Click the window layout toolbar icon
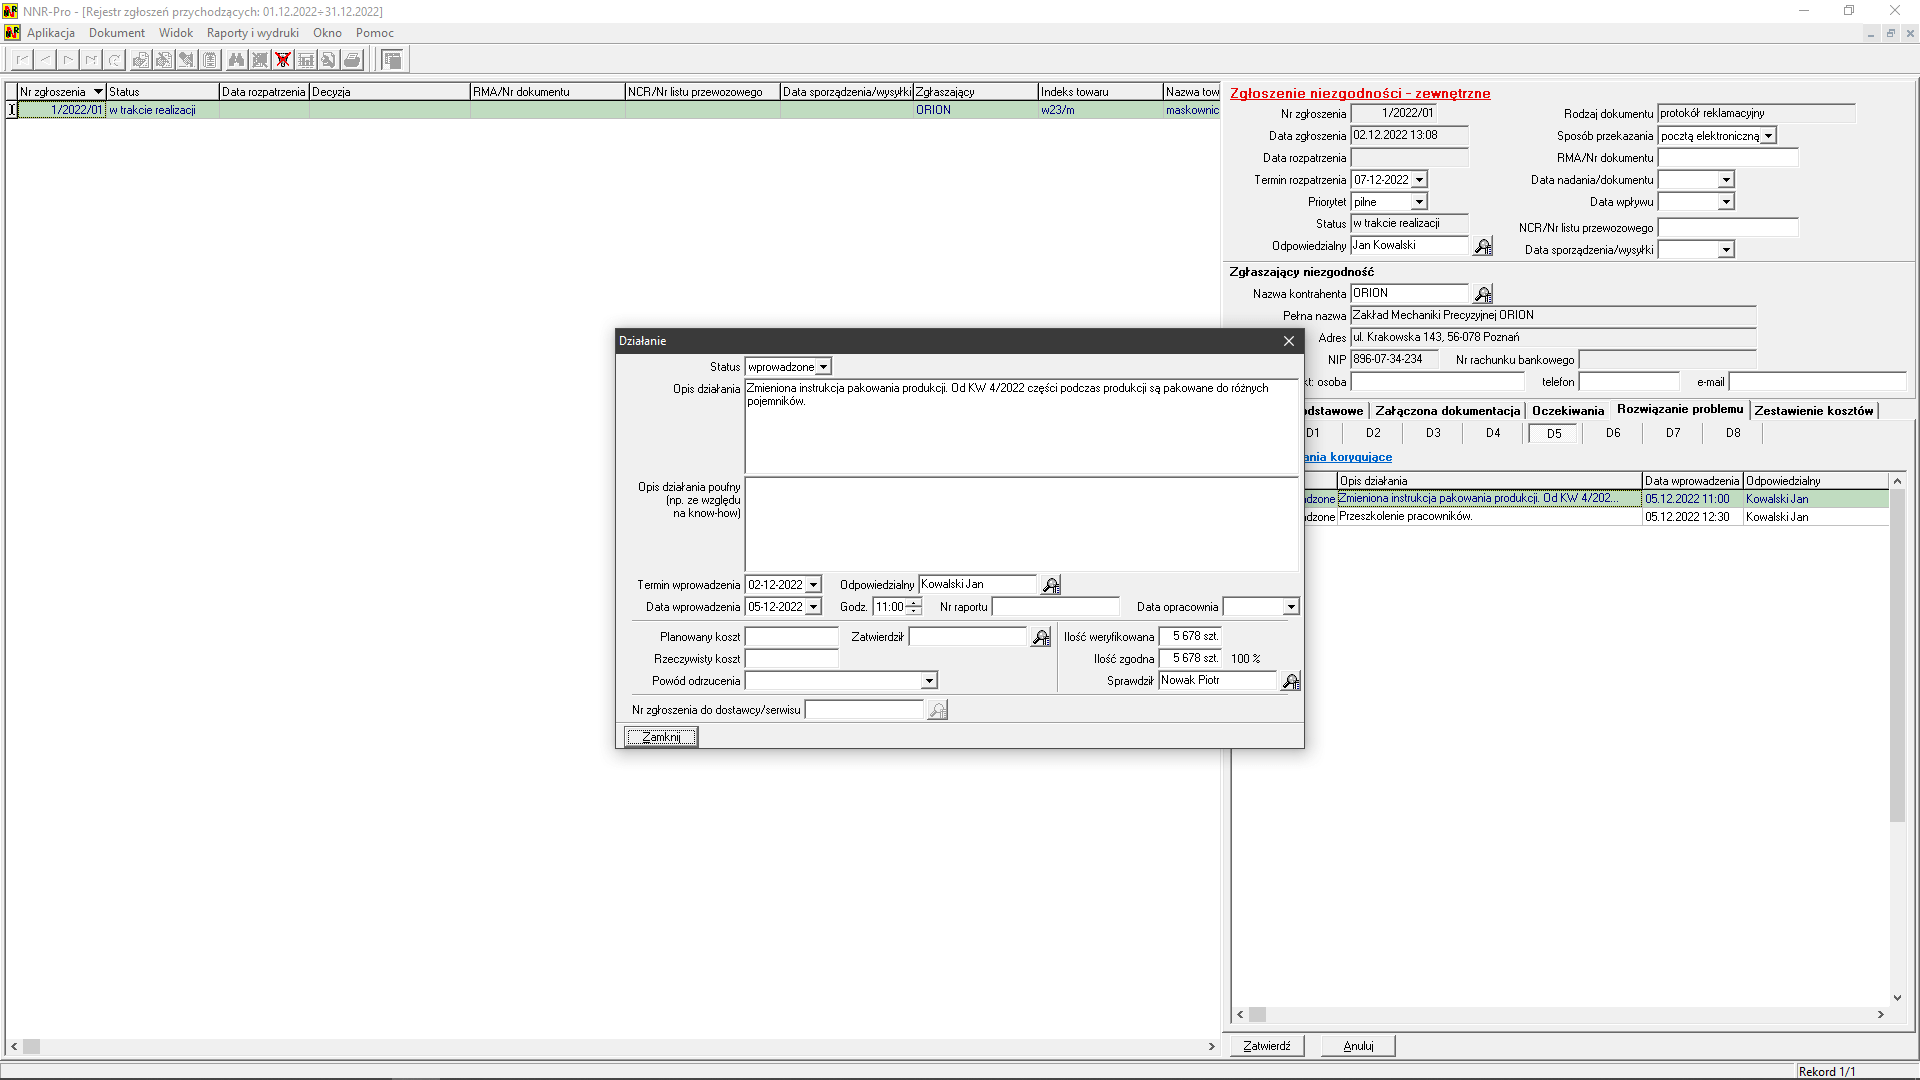Viewport: 1920px width, 1080px height. click(x=393, y=60)
